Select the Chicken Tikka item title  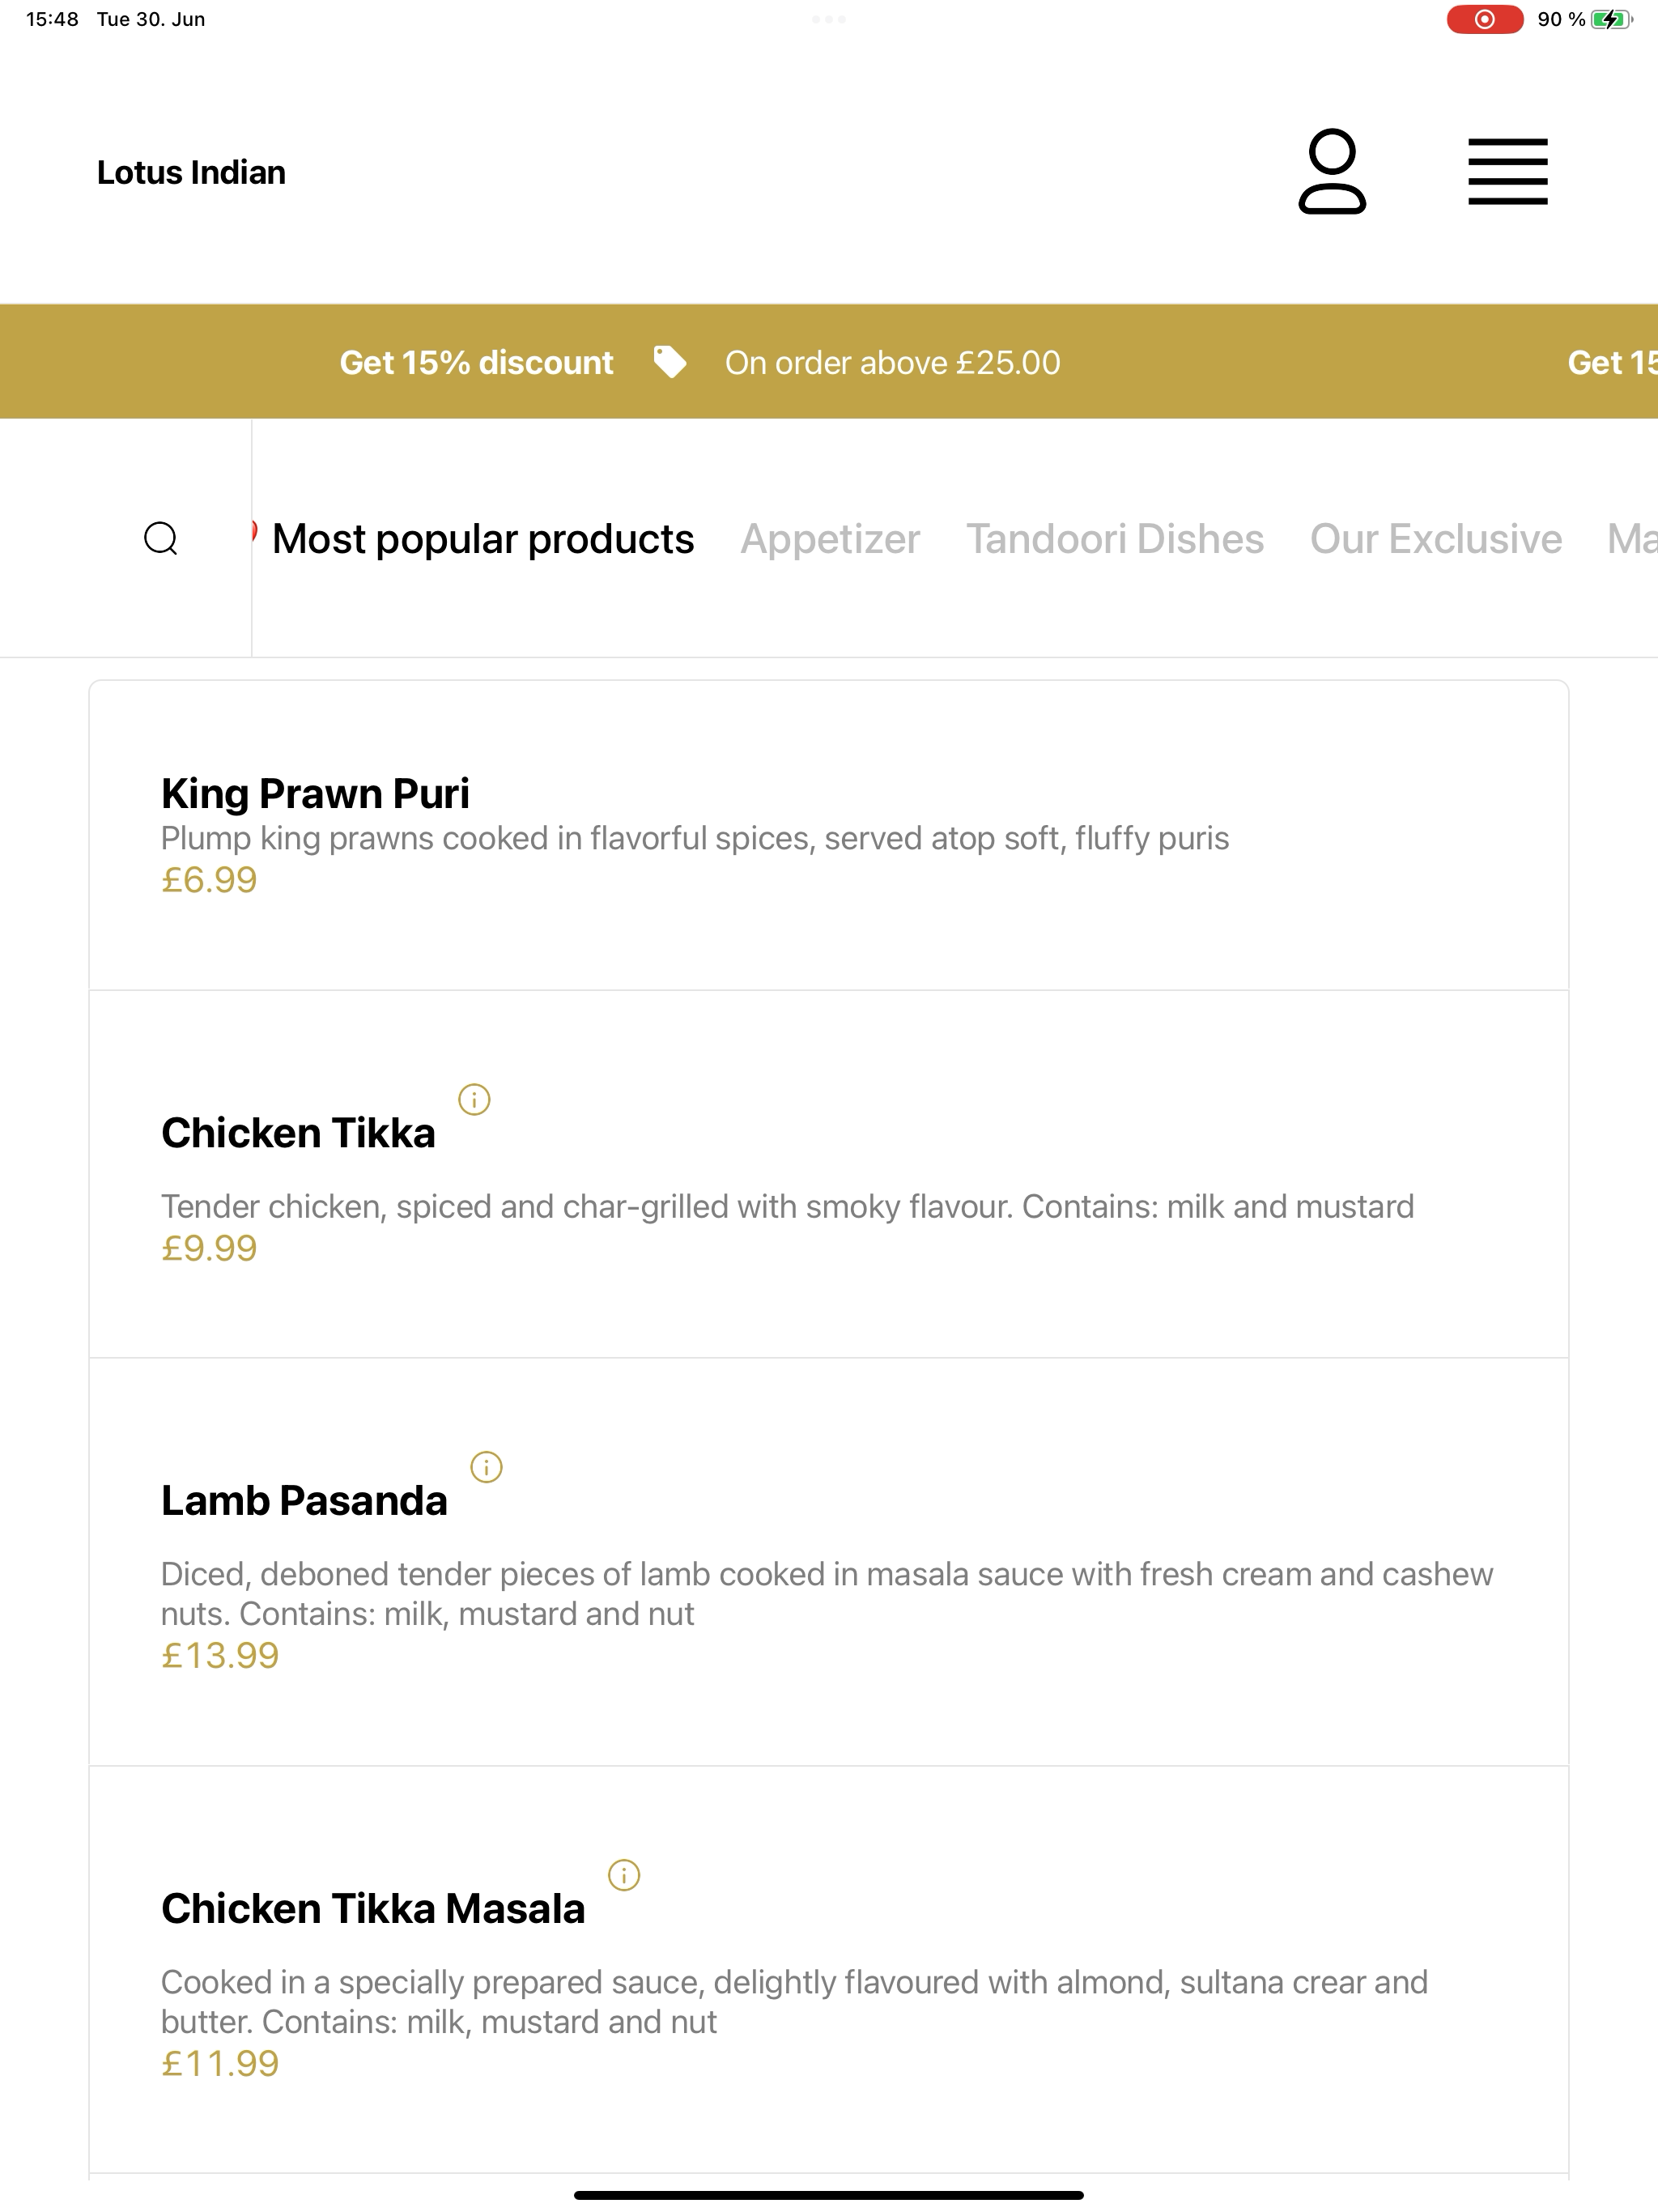pos(298,1133)
